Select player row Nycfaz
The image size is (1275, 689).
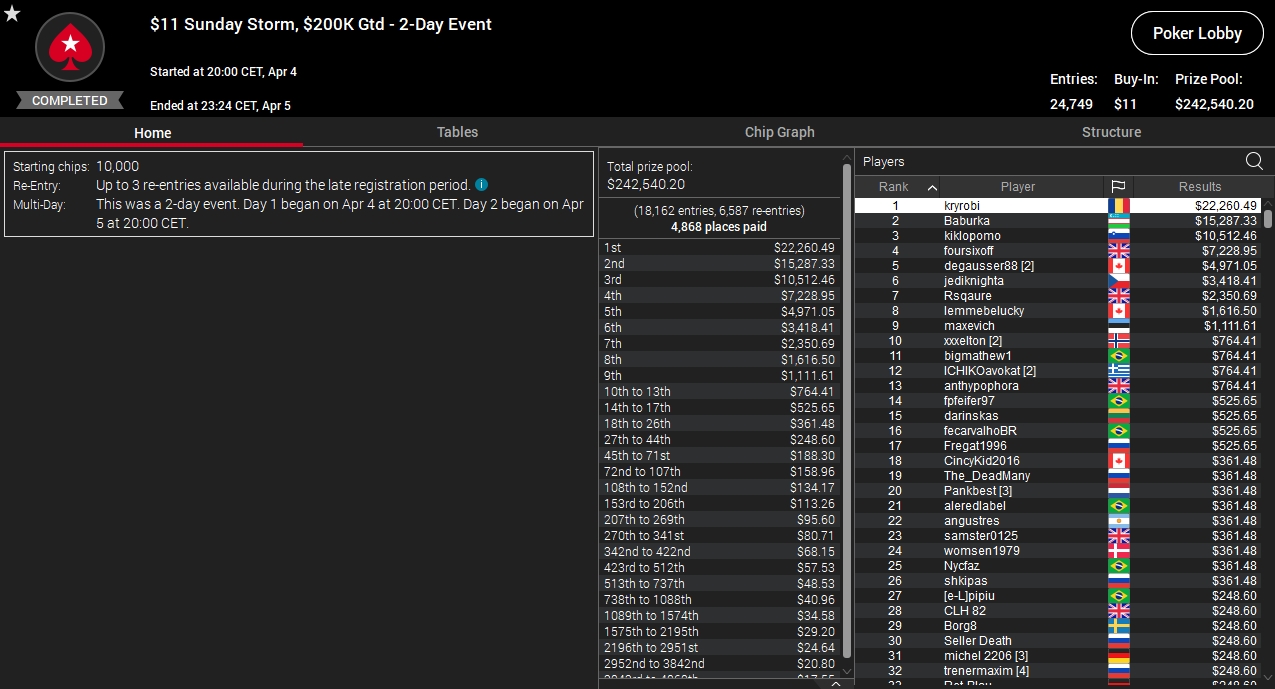(x=1058, y=566)
